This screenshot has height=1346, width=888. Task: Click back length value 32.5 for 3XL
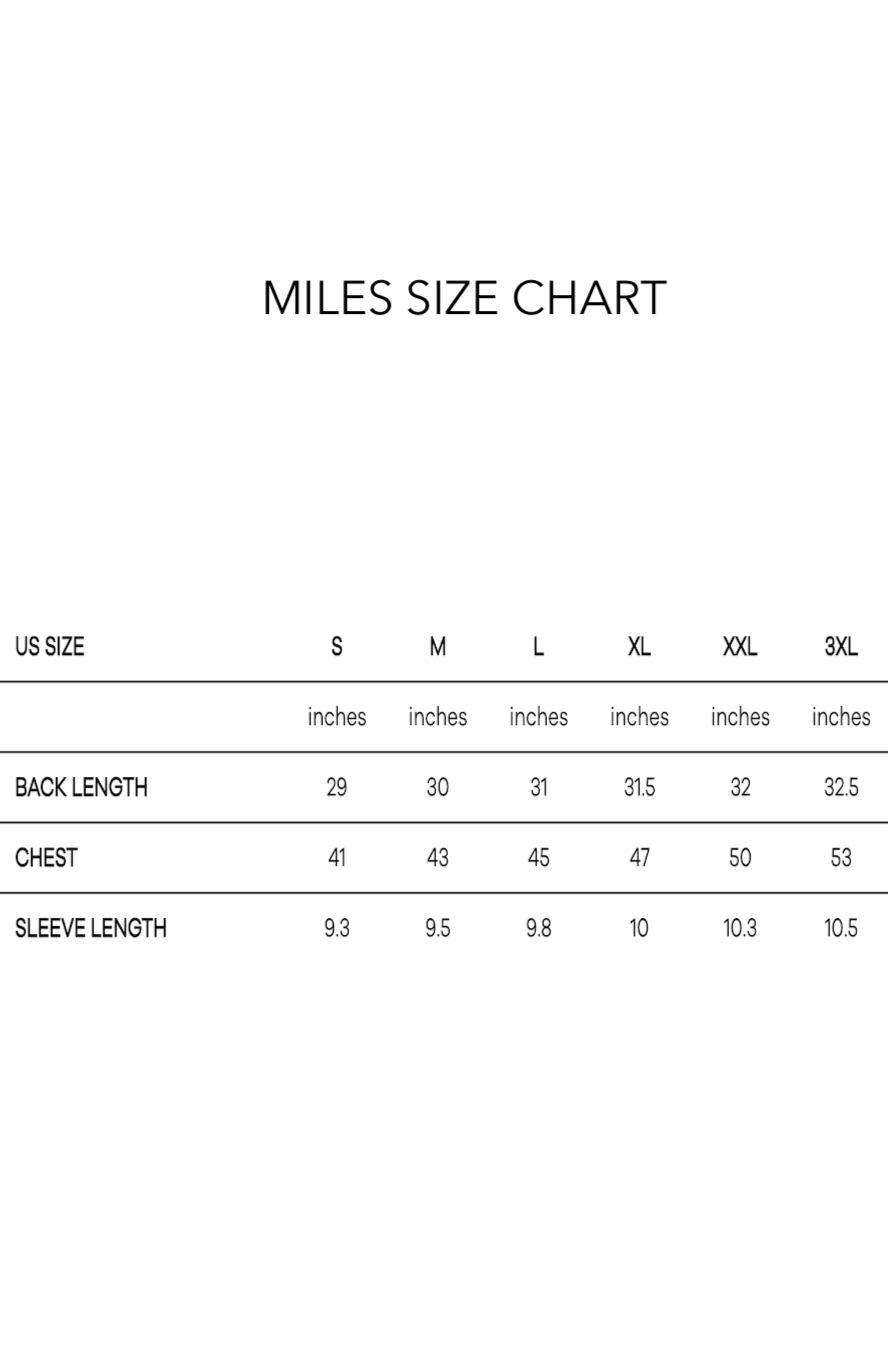[x=841, y=787]
